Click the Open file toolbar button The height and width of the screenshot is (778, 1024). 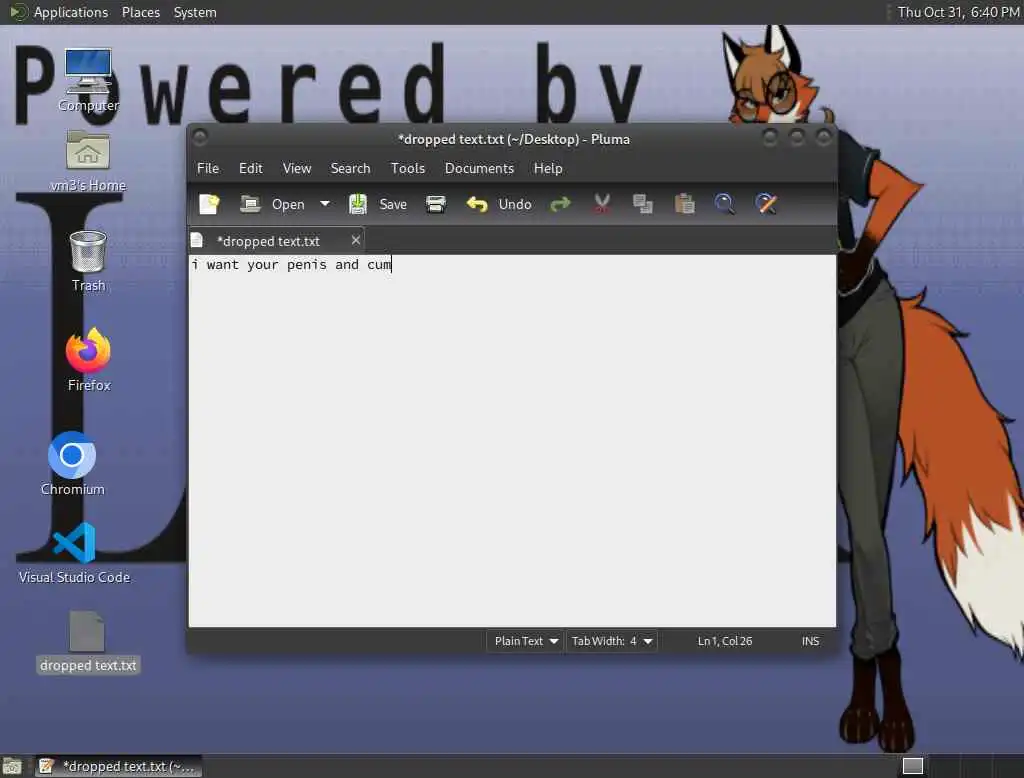pos(272,204)
